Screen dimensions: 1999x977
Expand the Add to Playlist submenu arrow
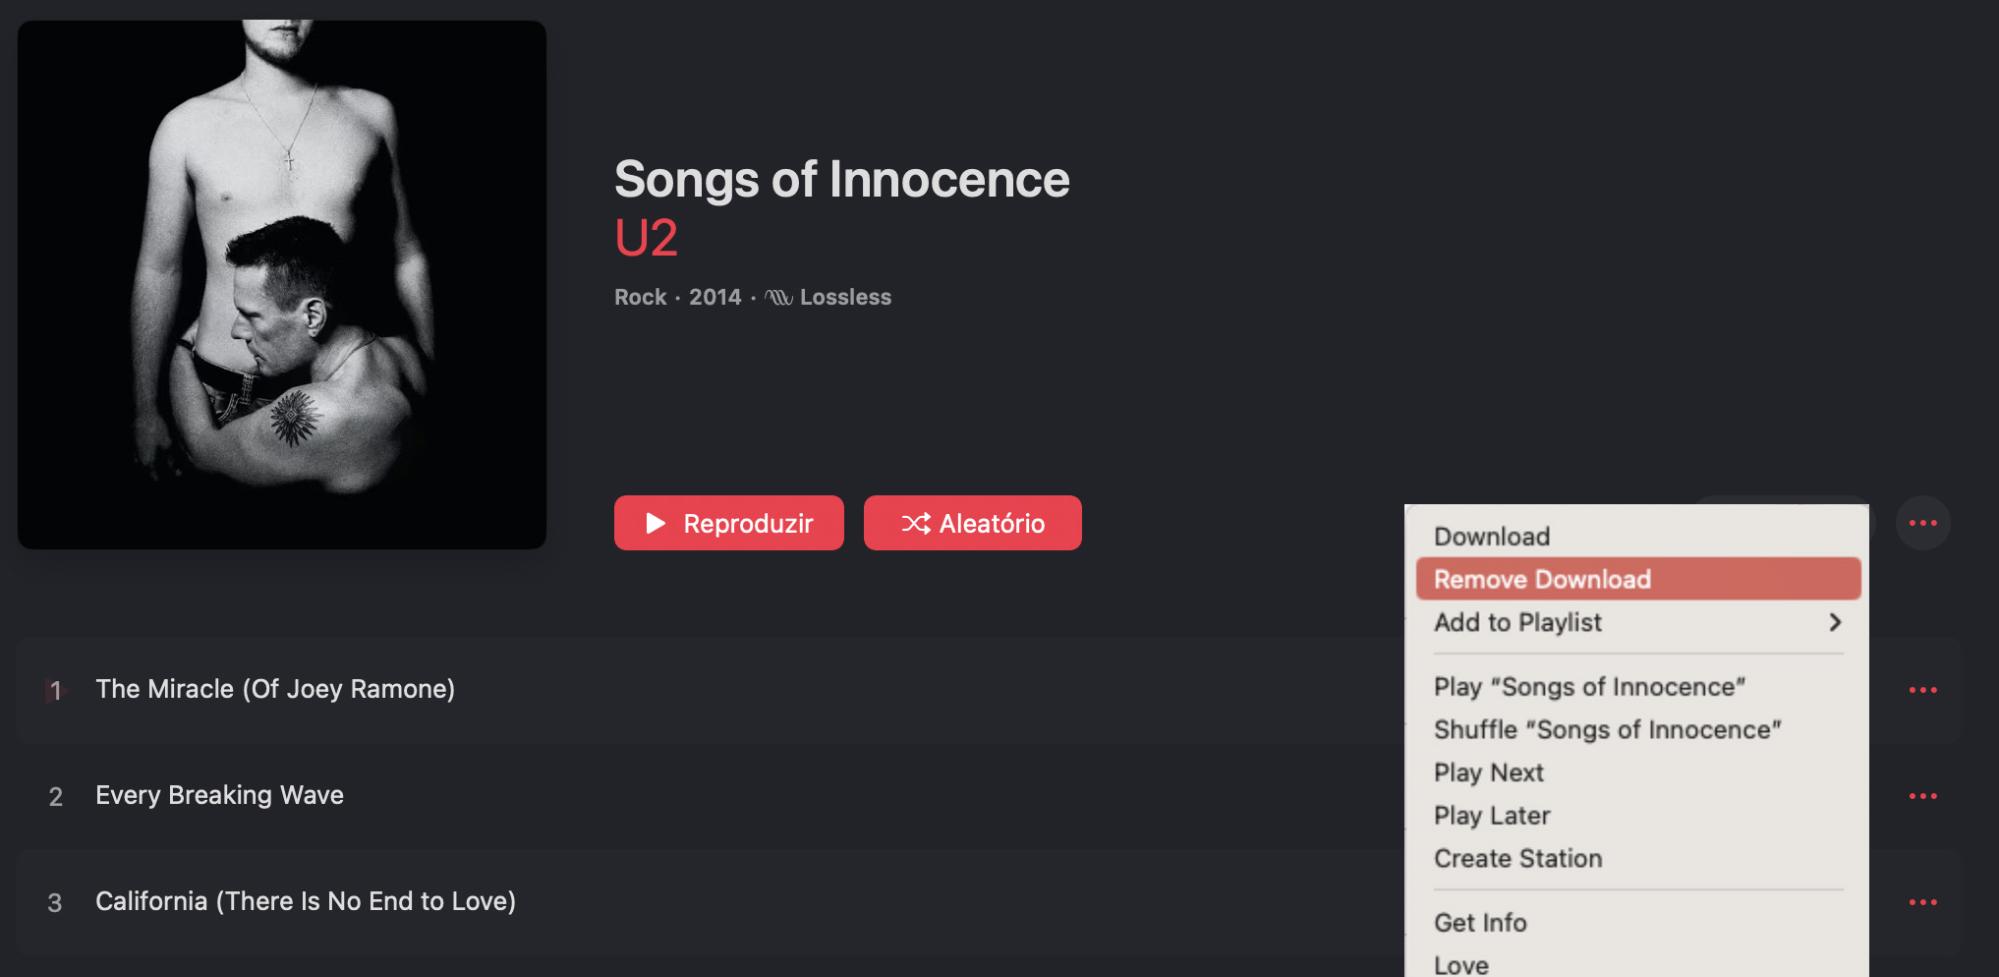pyautogui.click(x=1834, y=622)
